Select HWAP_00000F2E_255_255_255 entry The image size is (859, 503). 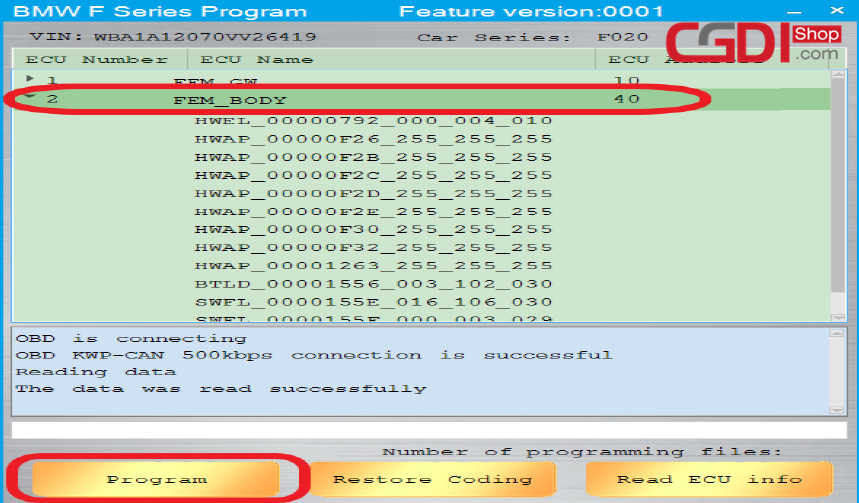(373, 211)
